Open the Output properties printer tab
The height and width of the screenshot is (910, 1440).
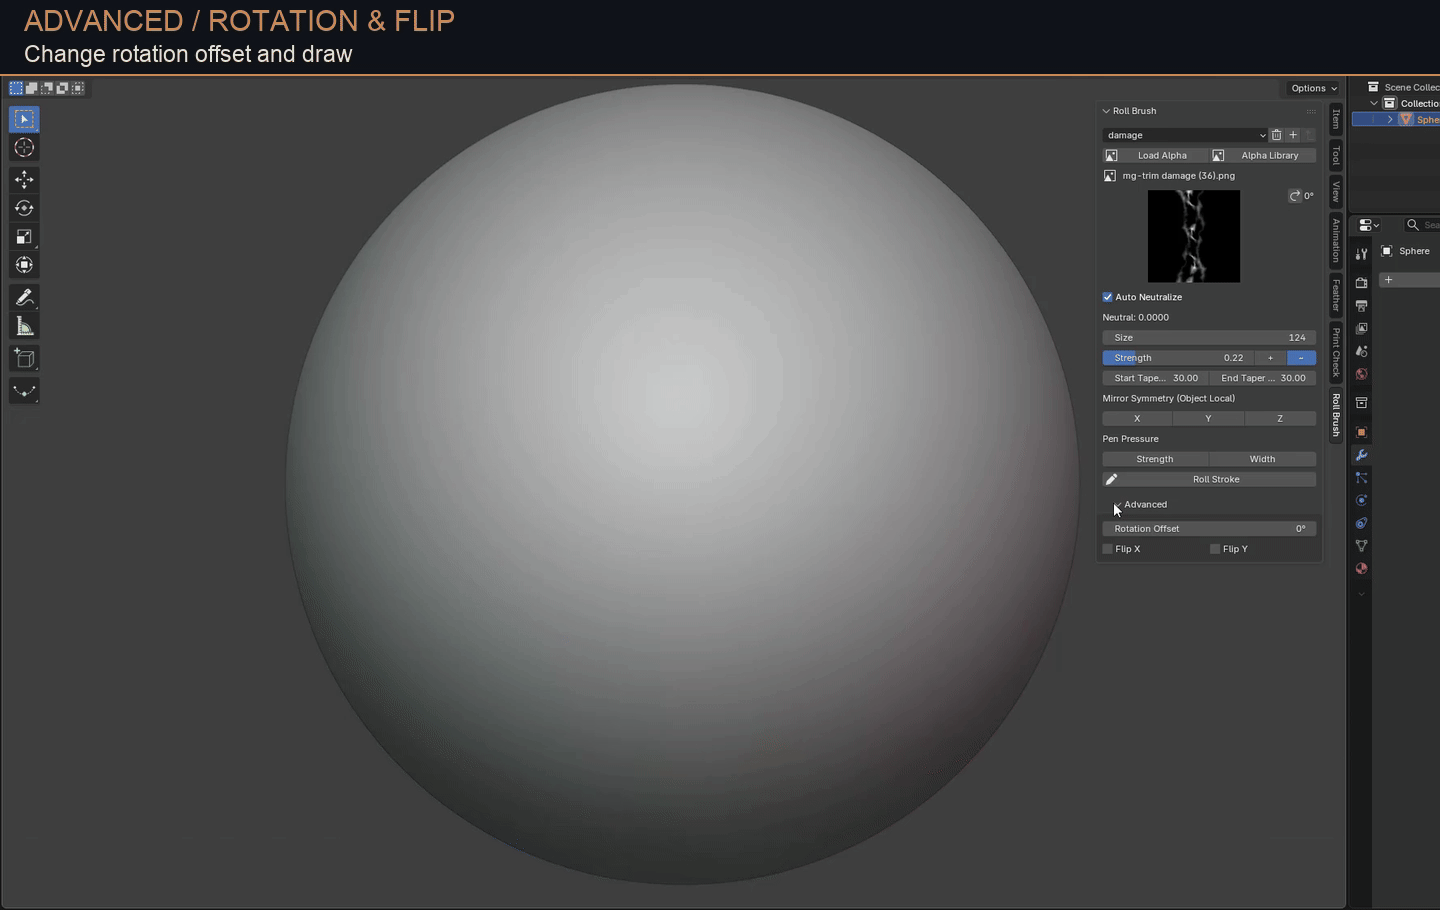[1361, 306]
